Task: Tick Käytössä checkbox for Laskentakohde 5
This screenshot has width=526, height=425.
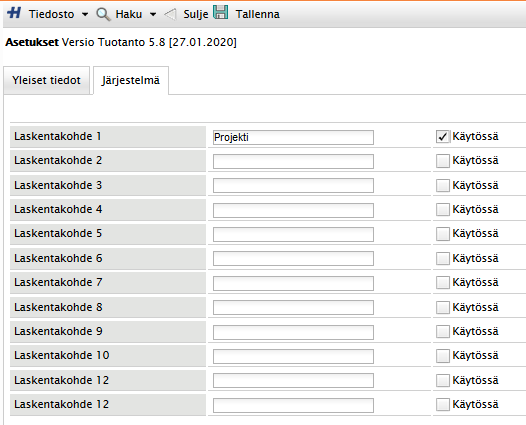Action: [442, 234]
